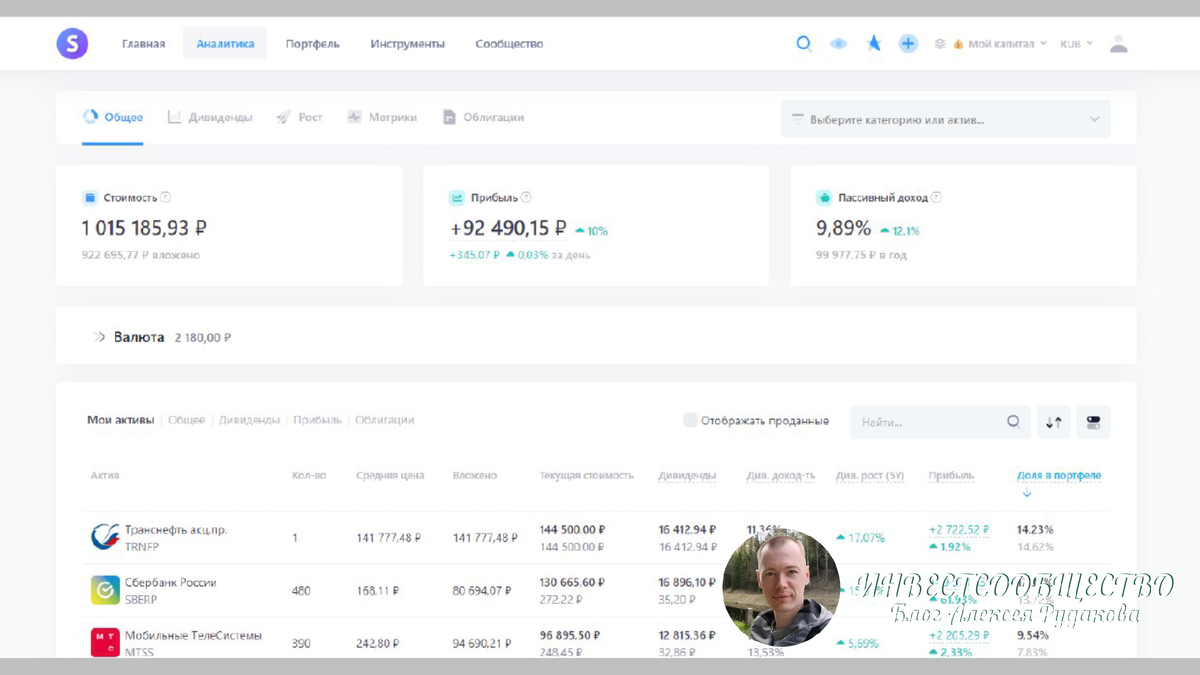This screenshot has width=1200, height=675.
Task: Click Средняя цена column header
Action: [x=390, y=475]
